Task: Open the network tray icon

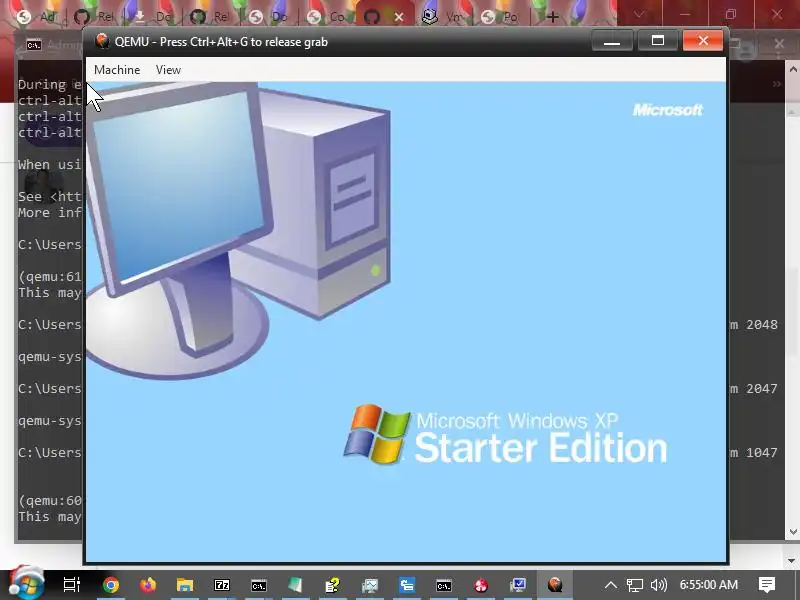Action: pyautogui.click(x=635, y=585)
